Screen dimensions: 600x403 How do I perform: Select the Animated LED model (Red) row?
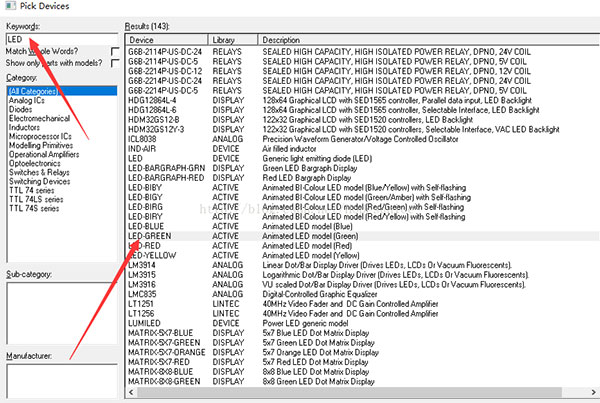point(363,246)
